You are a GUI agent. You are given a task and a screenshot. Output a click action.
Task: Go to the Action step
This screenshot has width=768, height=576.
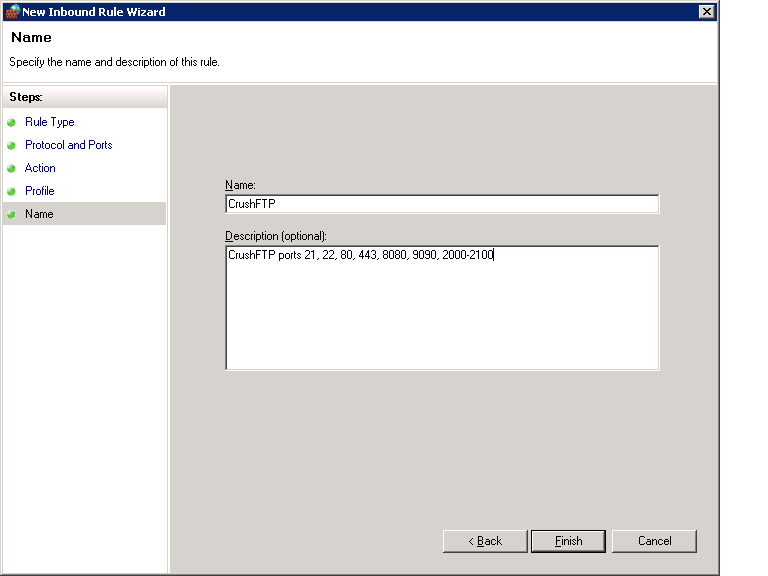point(40,168)
